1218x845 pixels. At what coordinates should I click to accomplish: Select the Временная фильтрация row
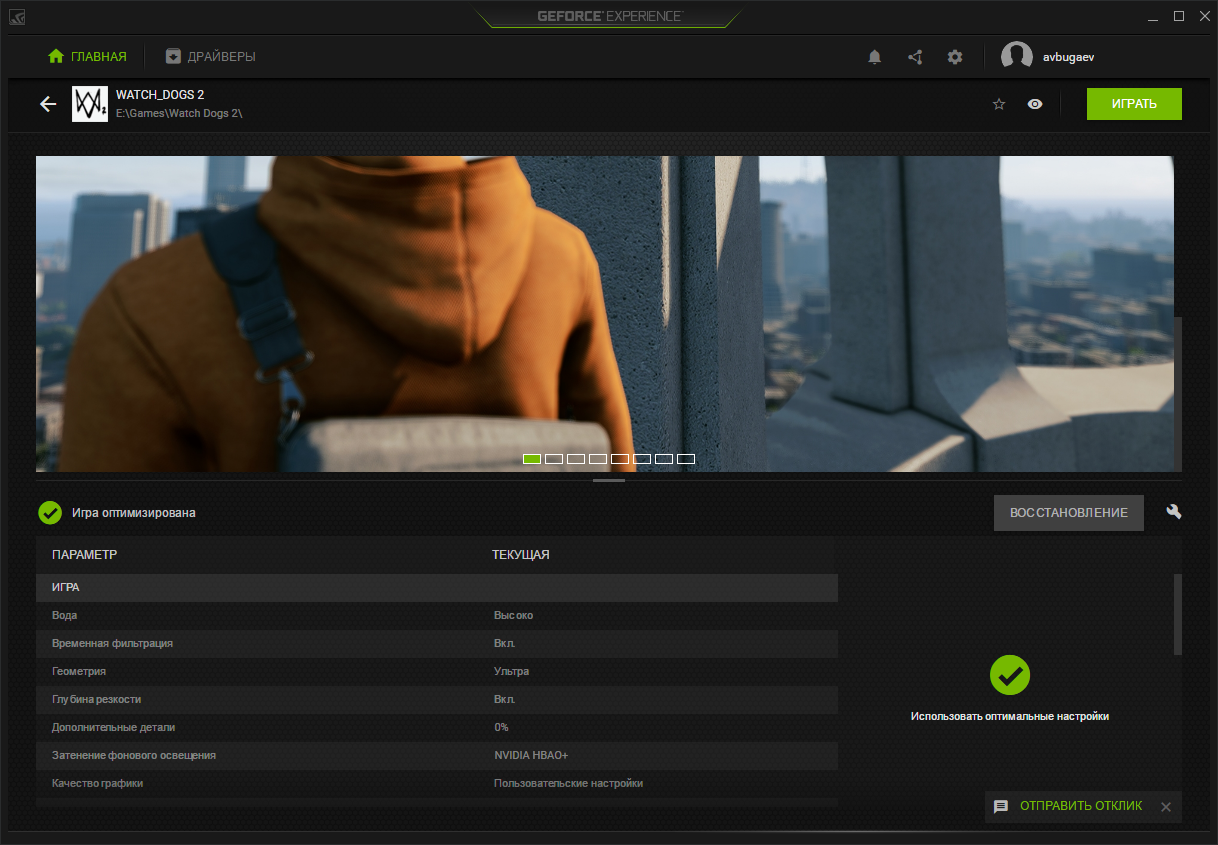tap(437, 643)
